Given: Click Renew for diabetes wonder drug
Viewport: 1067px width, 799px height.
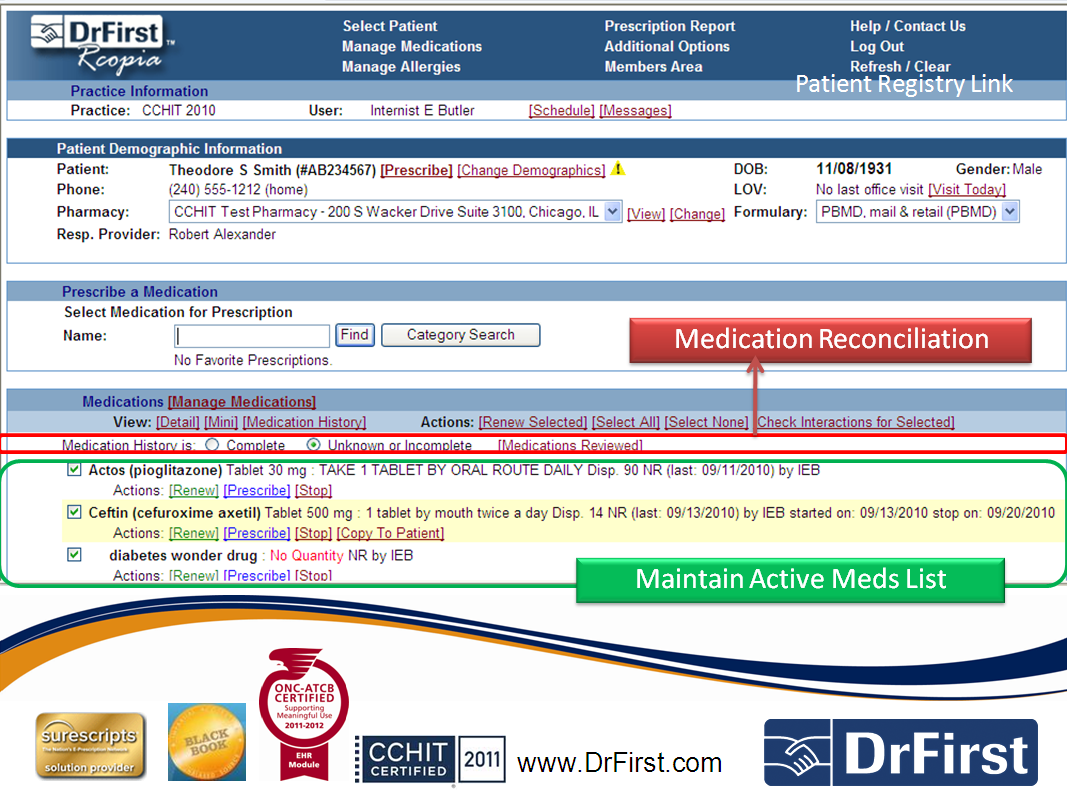Looking at the screenshot, I should pos(194,575).
